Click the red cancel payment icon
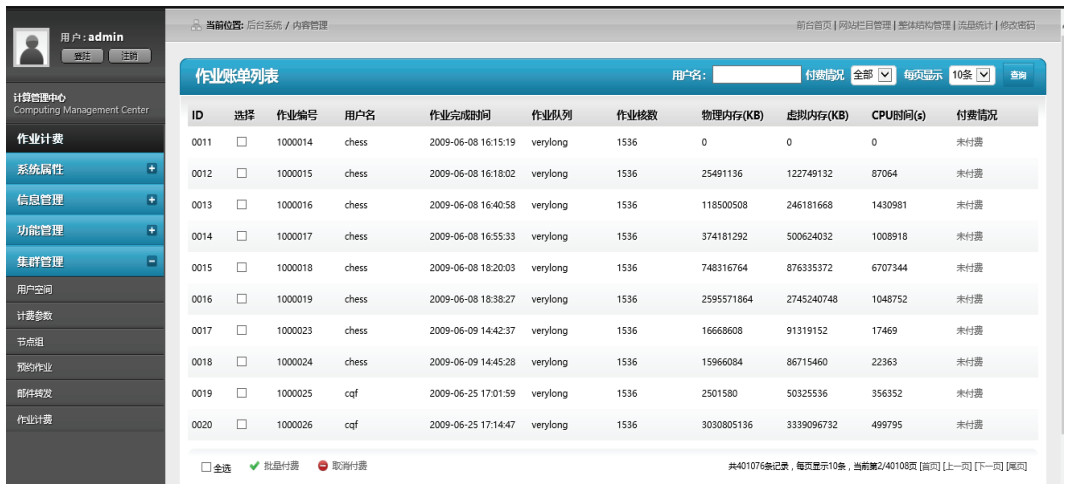1070x491 pixels. point(323,466)
